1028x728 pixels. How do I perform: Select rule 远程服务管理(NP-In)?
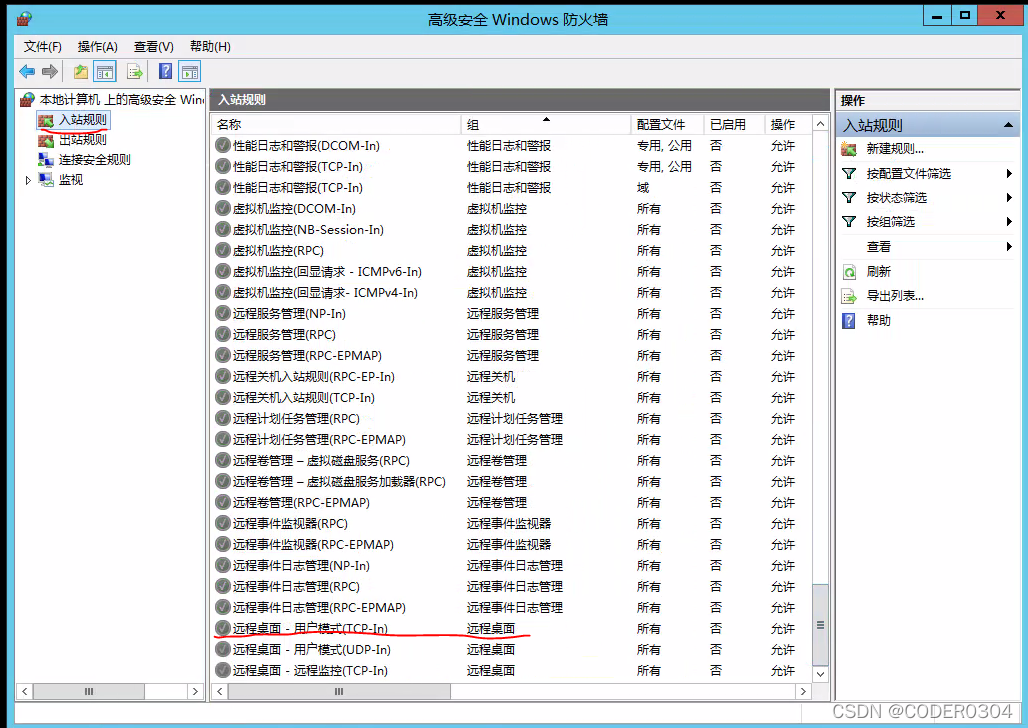289,313
